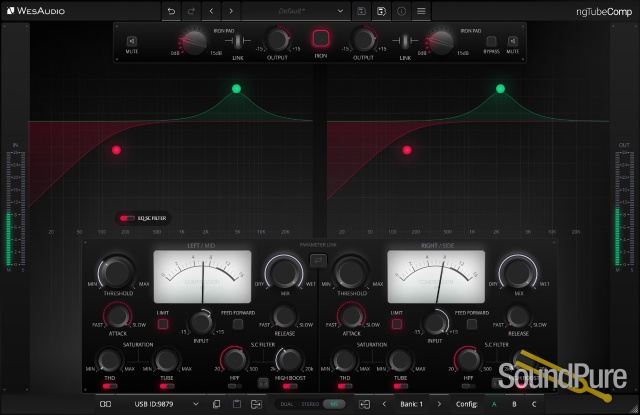Toggle Right/Side THD saturation switch
640x415 pixels.
tap(345, 386)
